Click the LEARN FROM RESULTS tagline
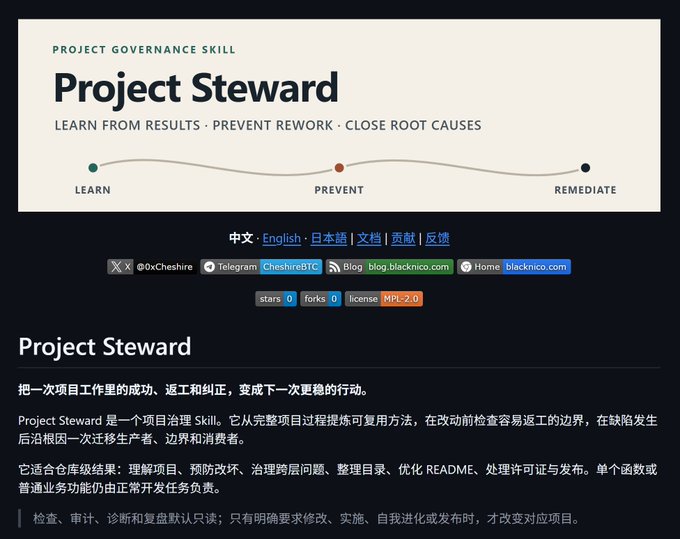 [268, 125]
